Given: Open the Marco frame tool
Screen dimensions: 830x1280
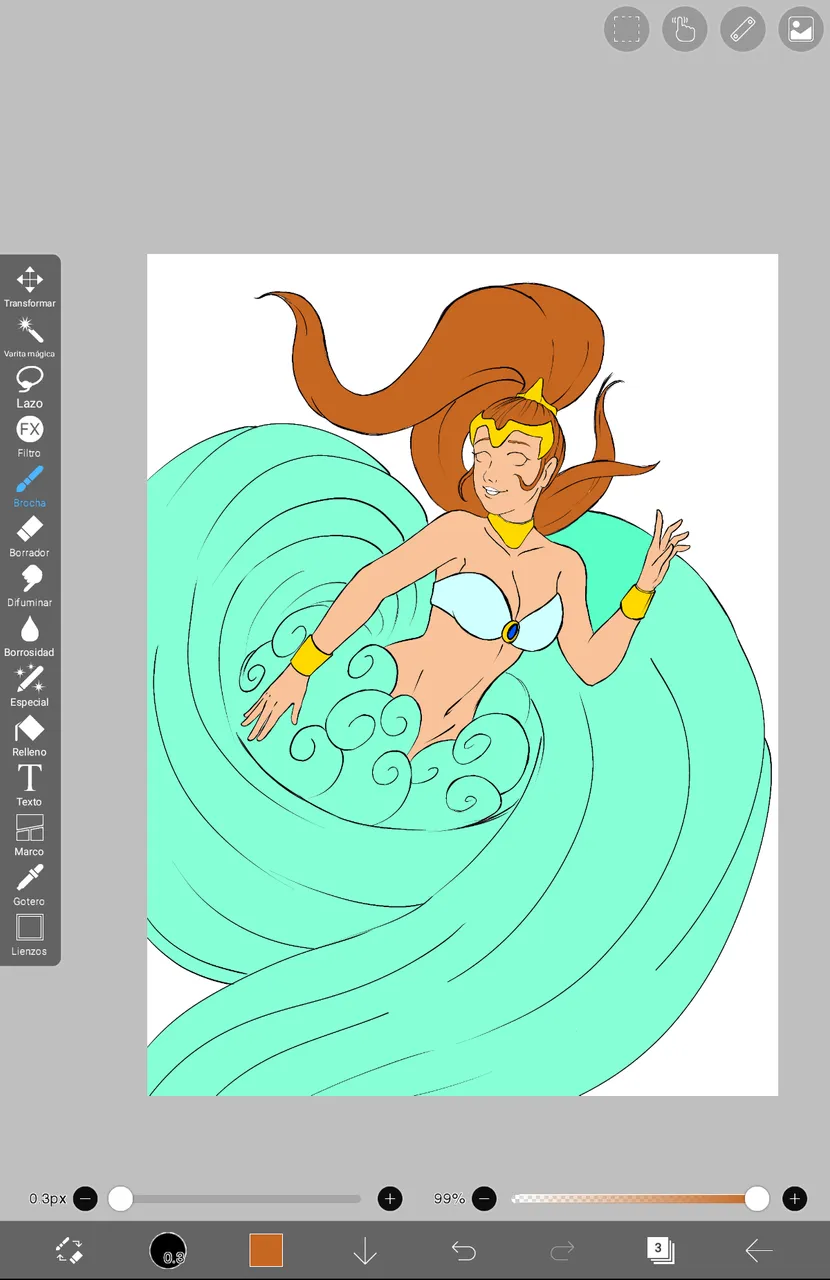Looking at the screenshot, I should pos(29,836).
